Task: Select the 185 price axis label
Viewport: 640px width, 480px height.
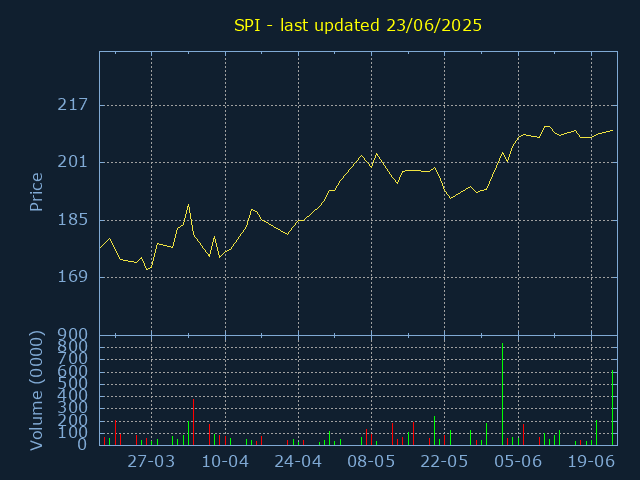Action: (x=73, y=220)
